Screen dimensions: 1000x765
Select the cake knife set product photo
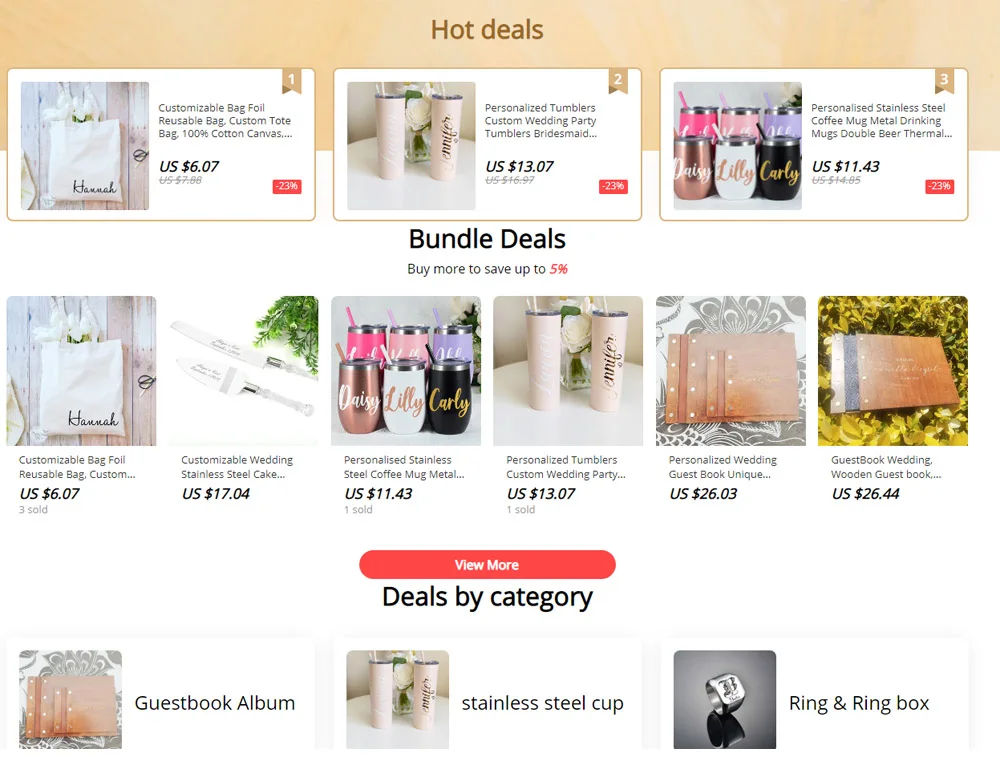[244, 370]
